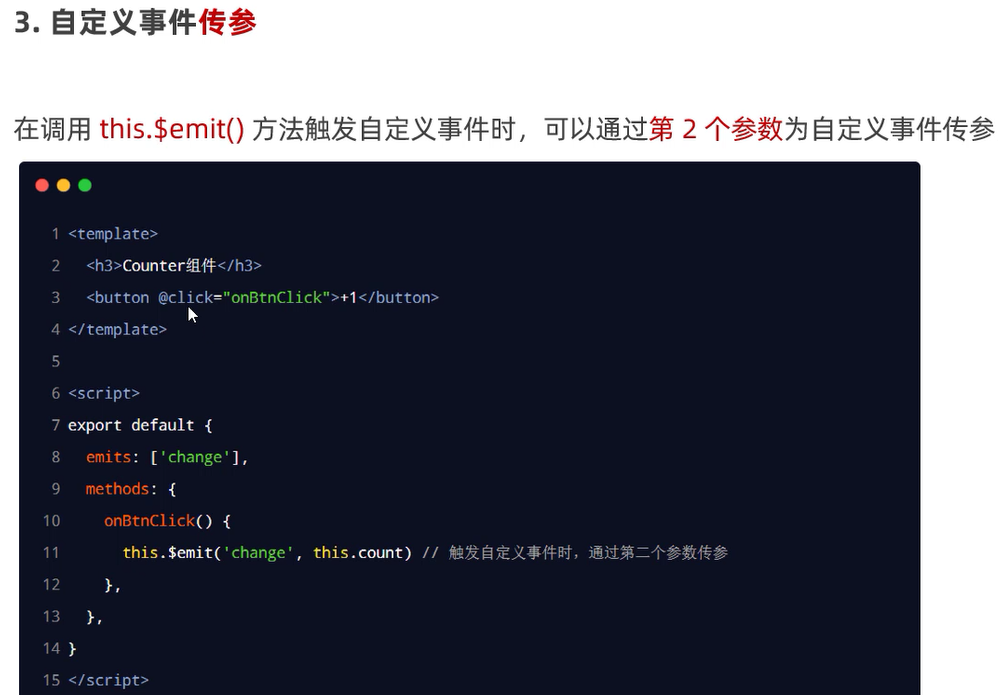
Task: Click the green "onBtnClick" string on line 3
Action: point(278,298)
